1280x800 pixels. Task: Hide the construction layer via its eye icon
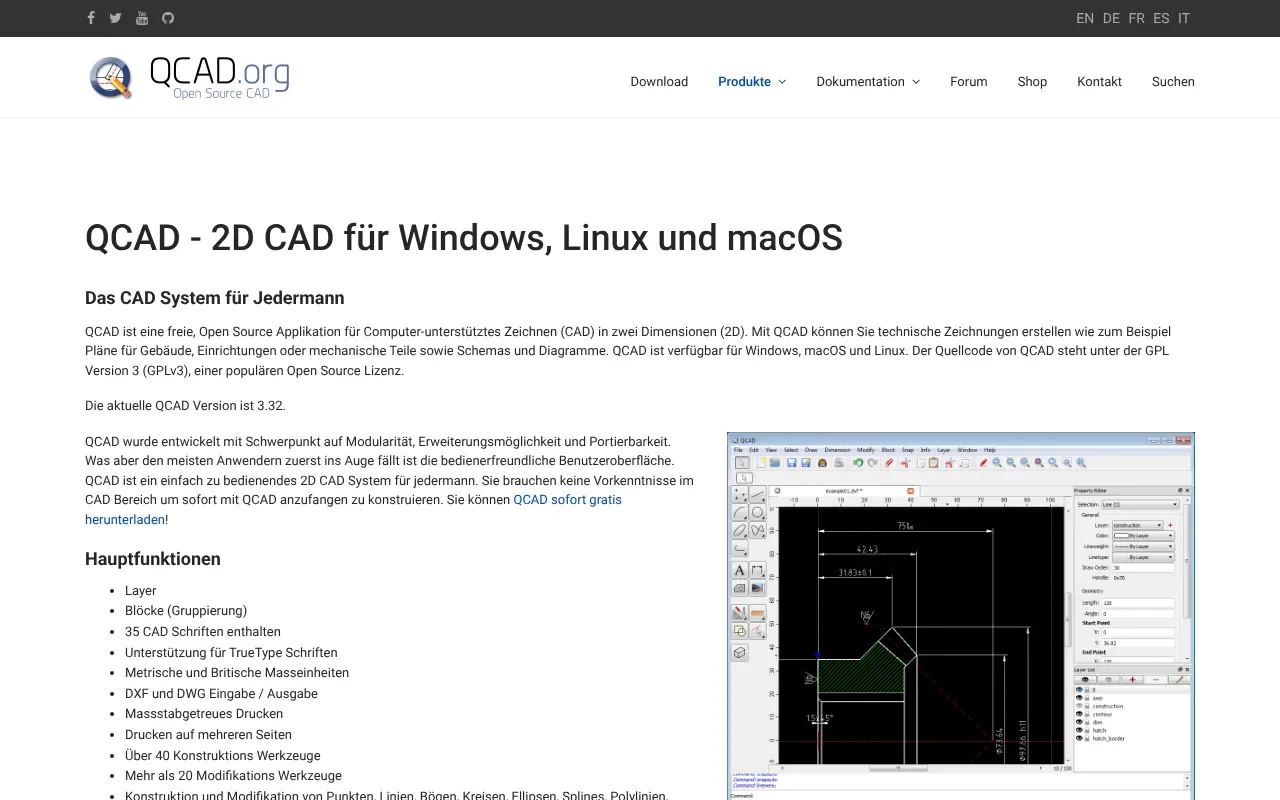point(1079,706)
